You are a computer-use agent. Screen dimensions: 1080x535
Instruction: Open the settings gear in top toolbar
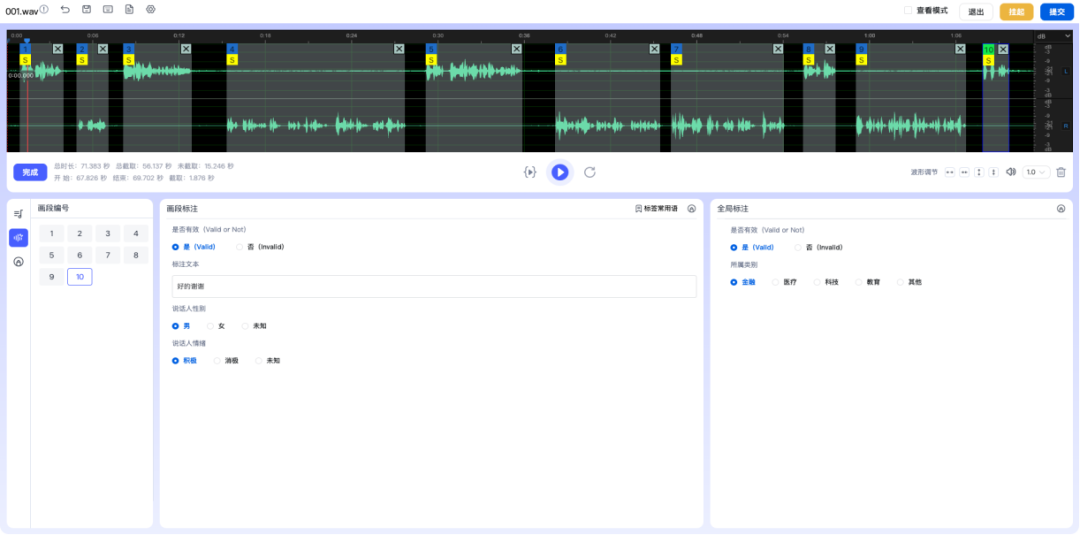[x=151, y=9]
